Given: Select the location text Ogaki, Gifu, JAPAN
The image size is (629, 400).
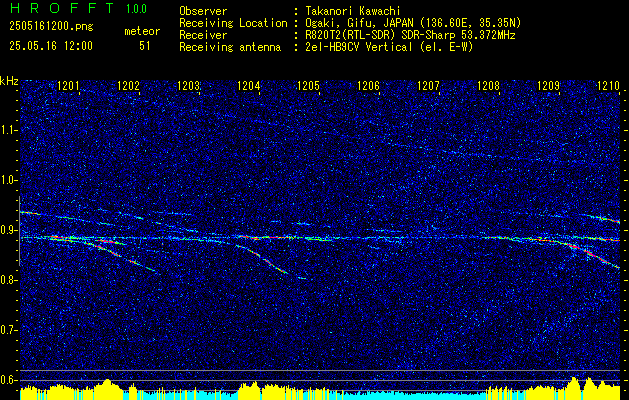Looking at the screenshot, I should tap(359, 23).
